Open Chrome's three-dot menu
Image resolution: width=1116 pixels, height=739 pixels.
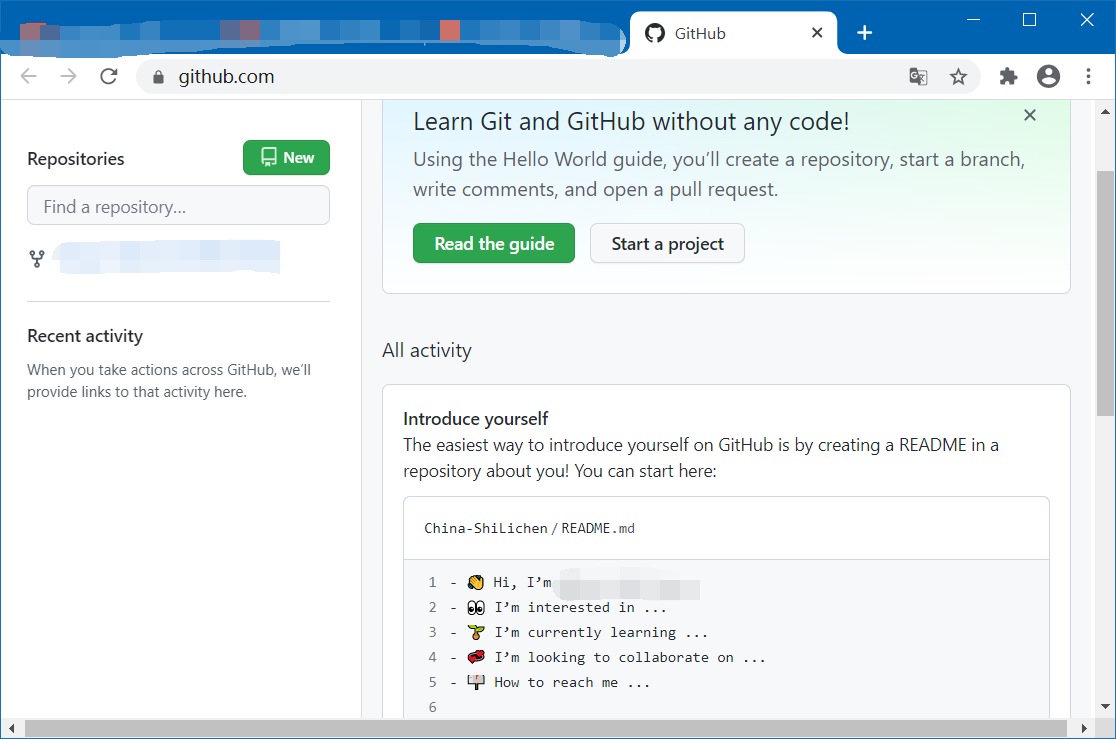(1088, 76)
